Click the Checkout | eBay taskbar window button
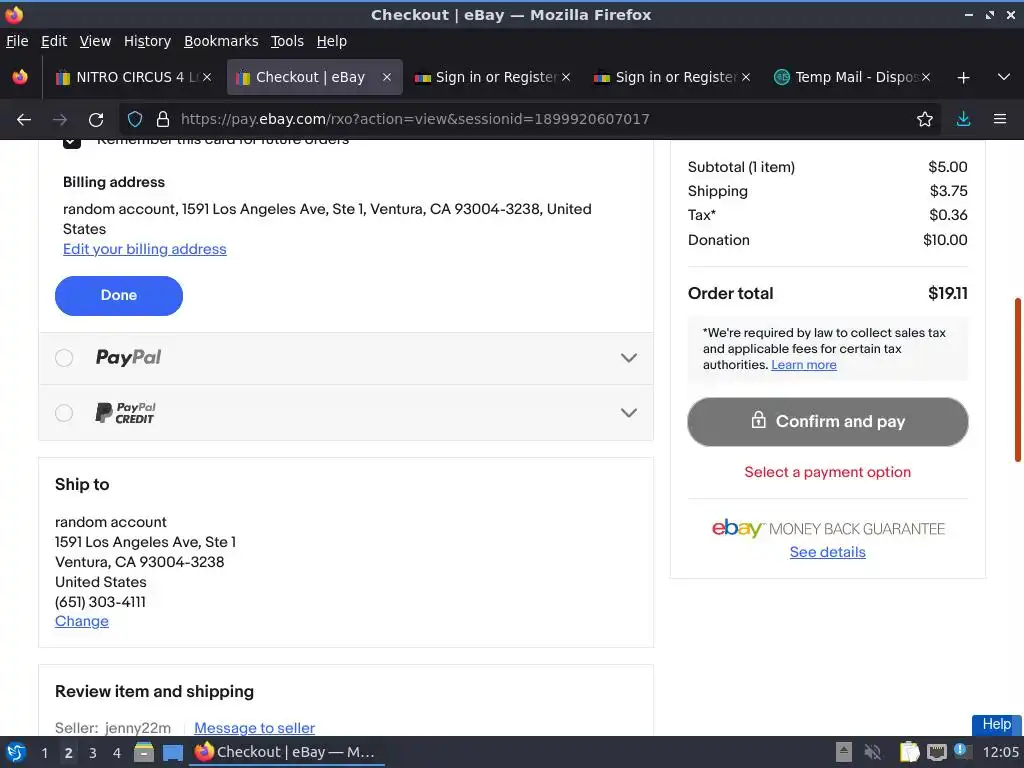 pos(286,752)
